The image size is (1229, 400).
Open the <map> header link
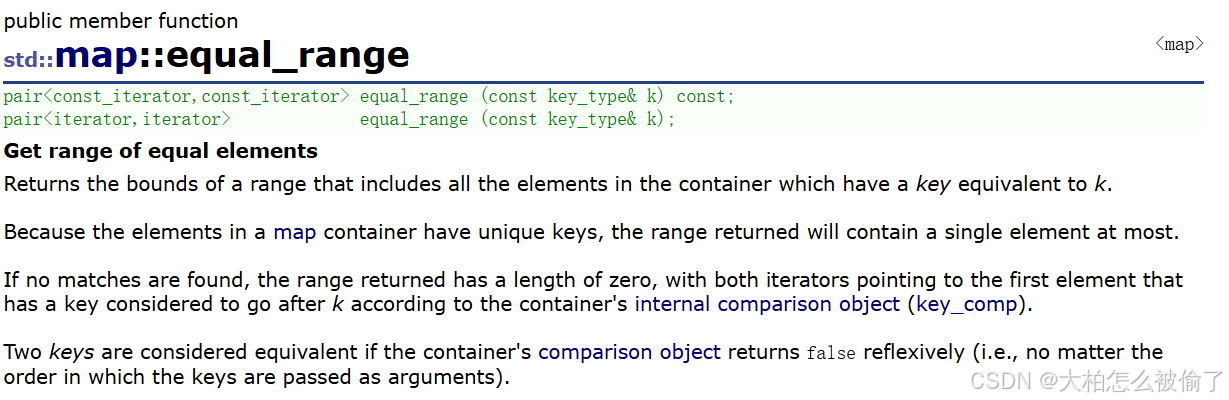1179,44
